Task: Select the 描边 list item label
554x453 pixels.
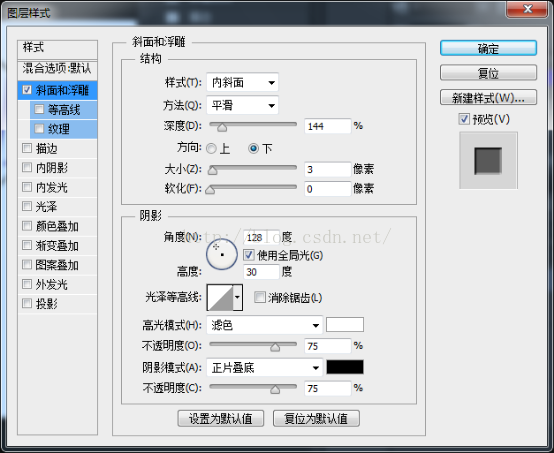Action: coord(47,148)
